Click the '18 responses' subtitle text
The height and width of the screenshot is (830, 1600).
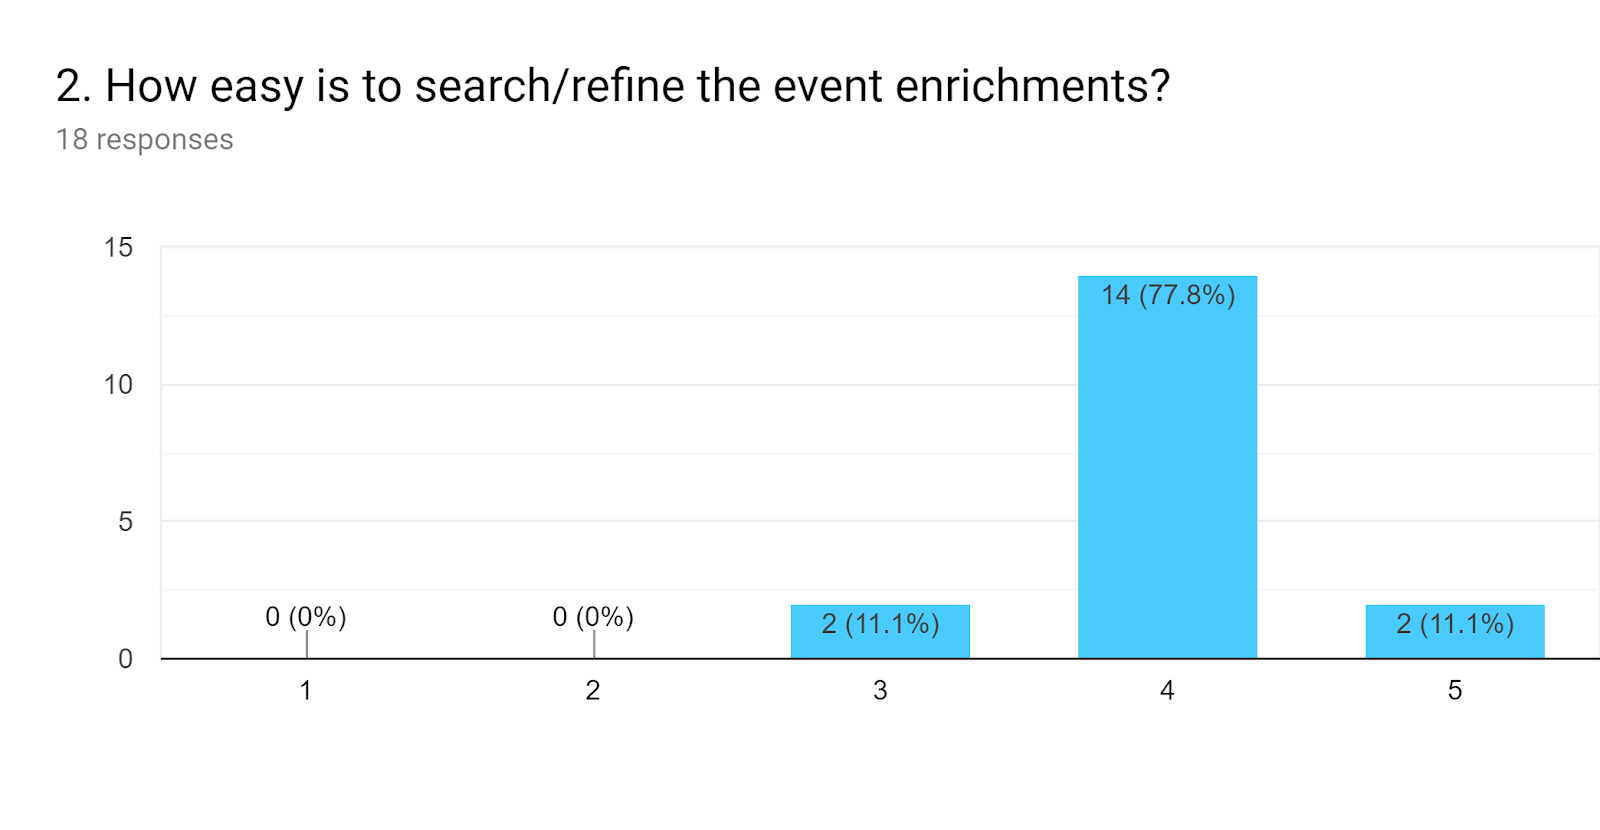click(x=145, y=140)
